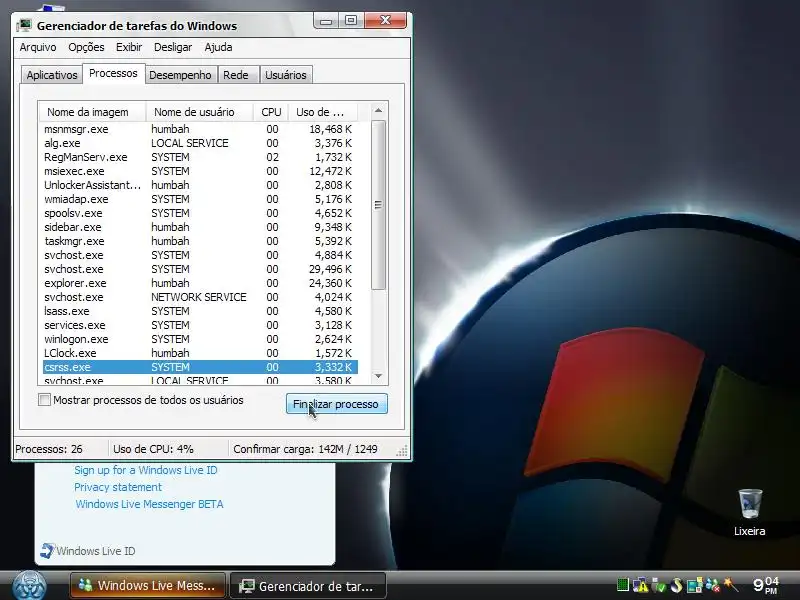Click the process list scroll-down arrow

378,376
